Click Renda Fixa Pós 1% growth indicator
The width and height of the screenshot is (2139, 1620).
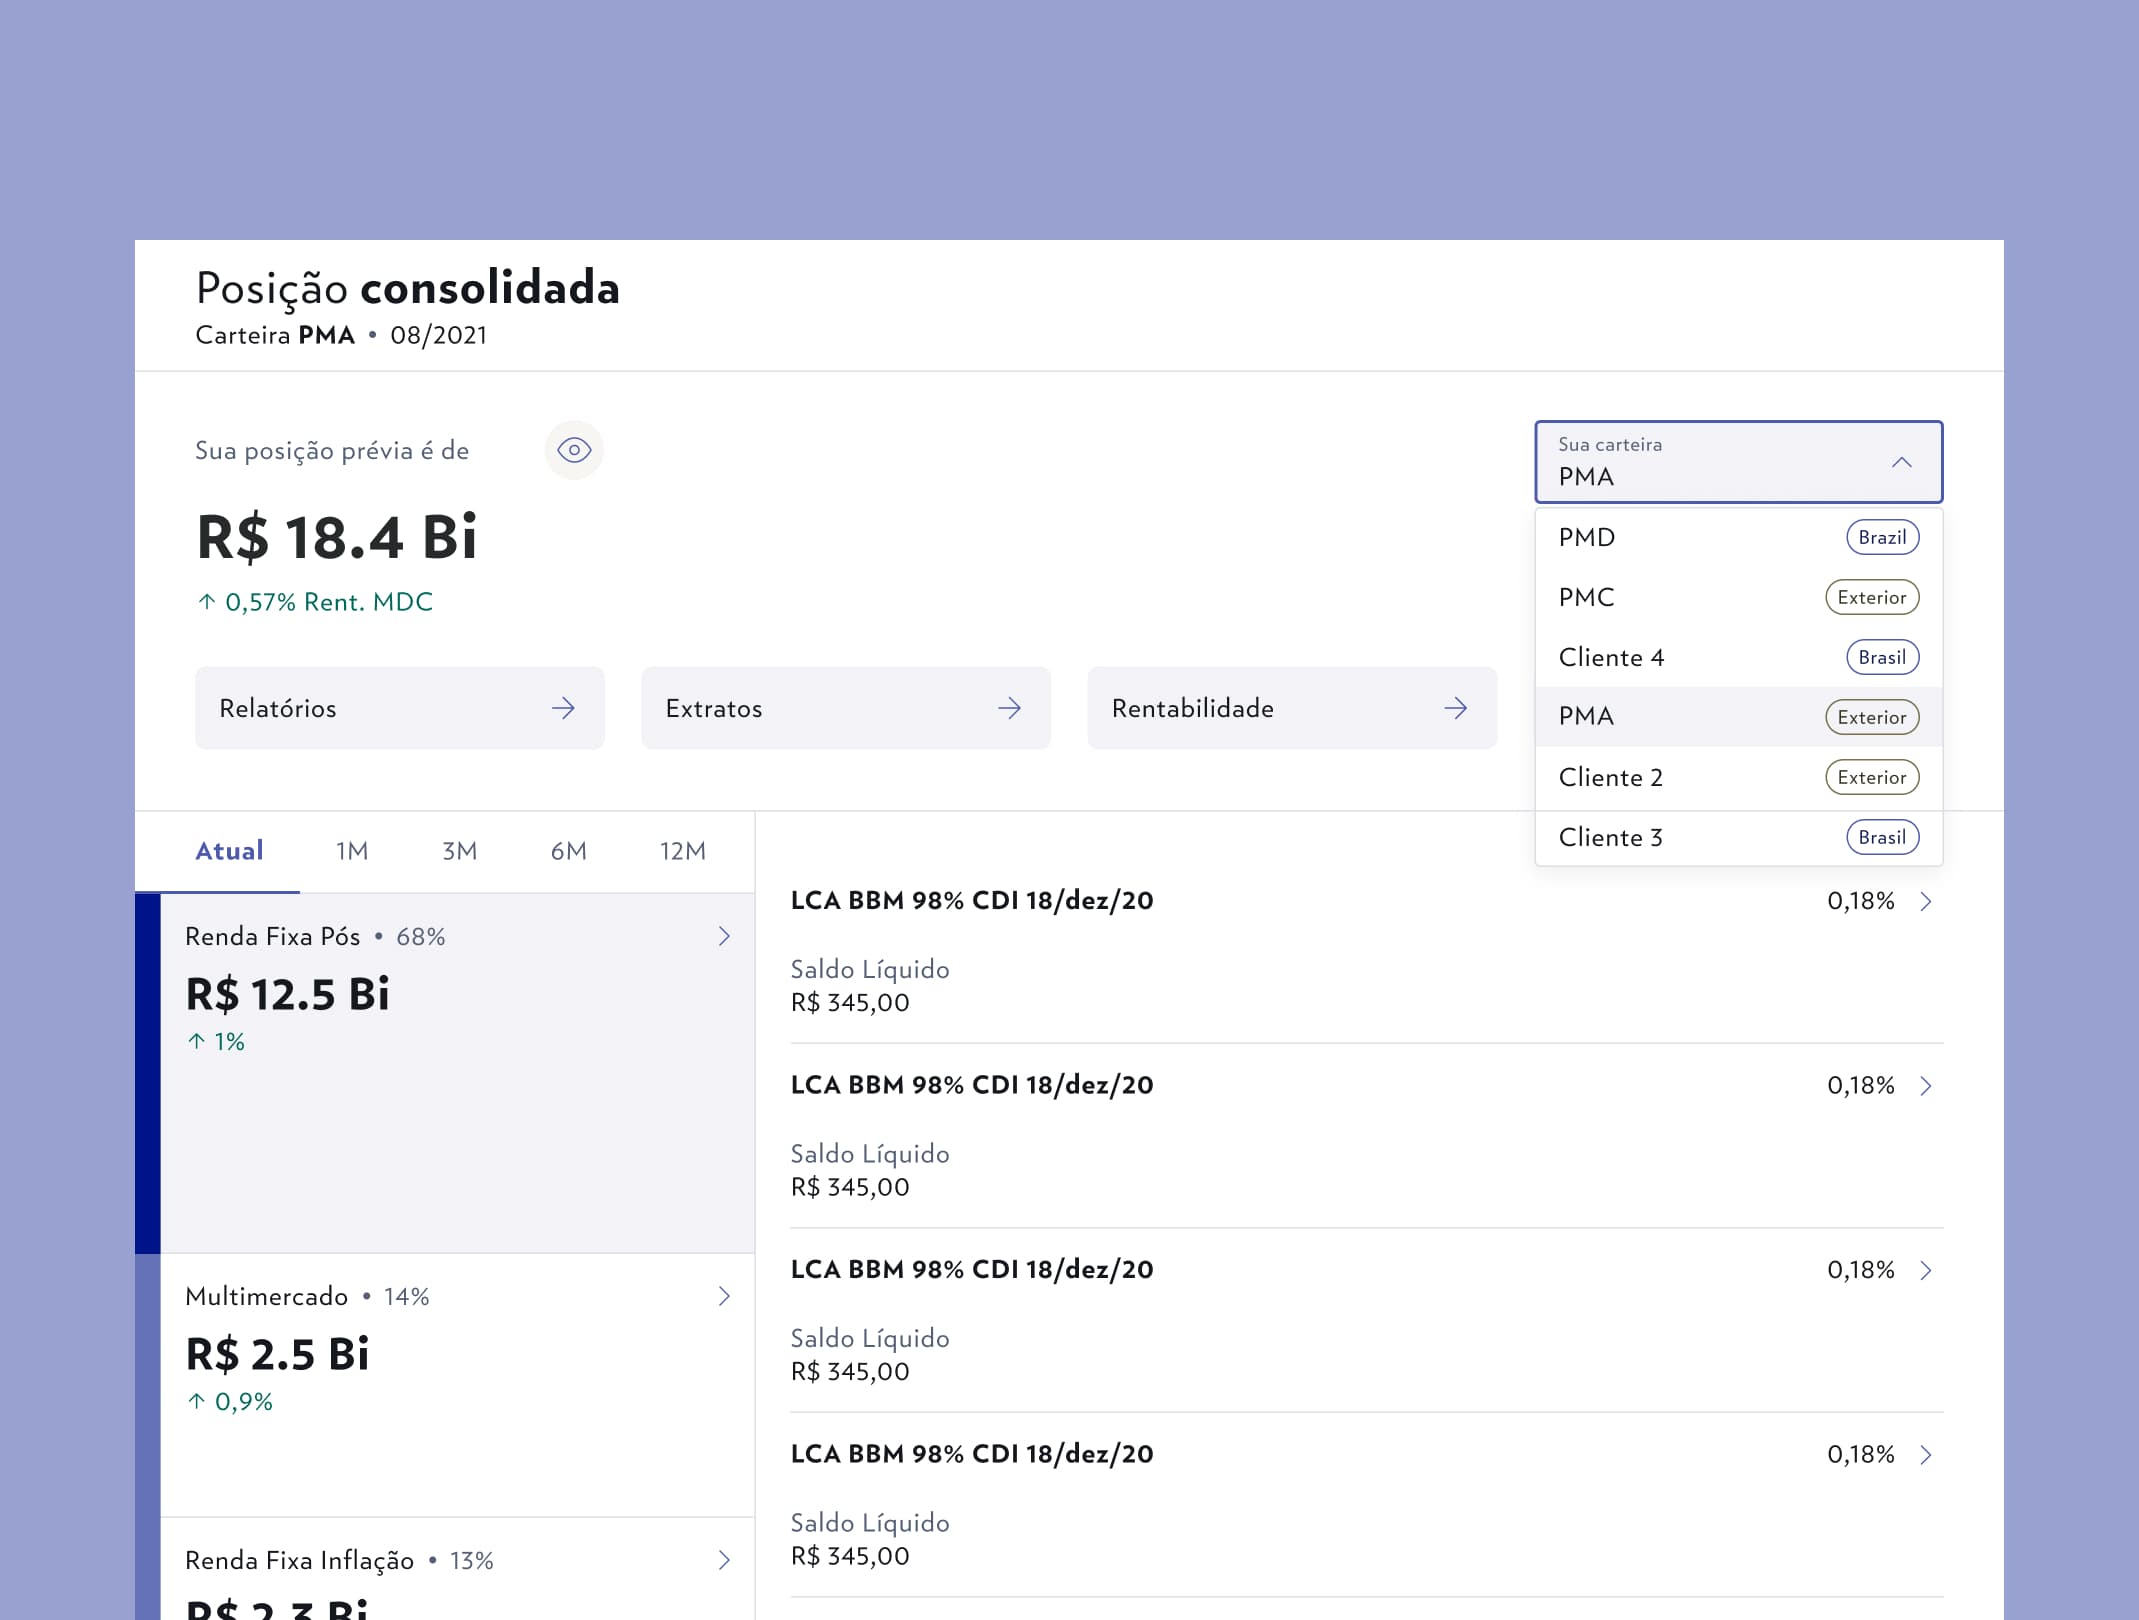(216, 1042)
